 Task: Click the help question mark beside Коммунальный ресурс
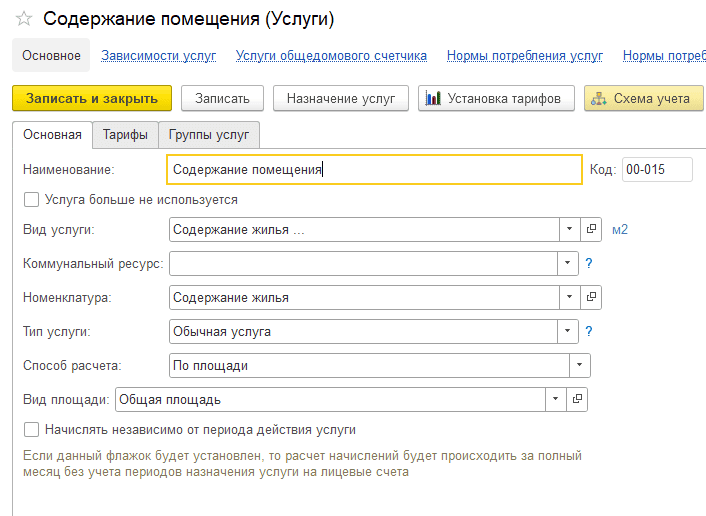pos(590,264)
